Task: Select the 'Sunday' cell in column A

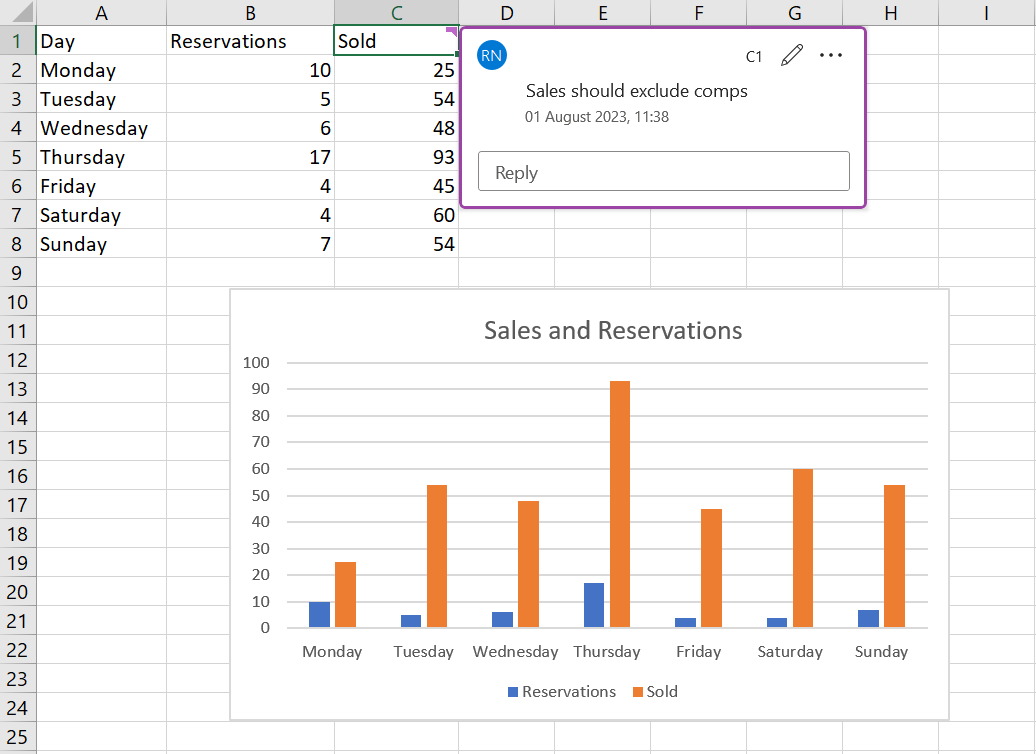Action: [101, 245]
